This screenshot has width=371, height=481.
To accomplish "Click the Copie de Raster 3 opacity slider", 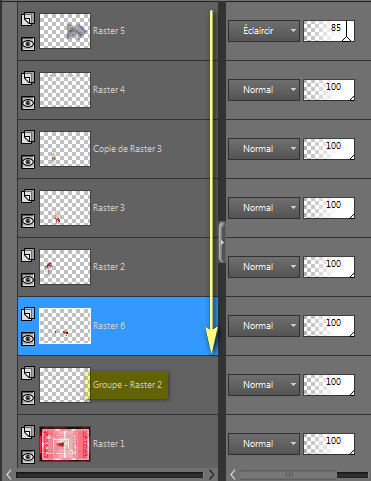I will pyautogui.click(x=329, y=149).
